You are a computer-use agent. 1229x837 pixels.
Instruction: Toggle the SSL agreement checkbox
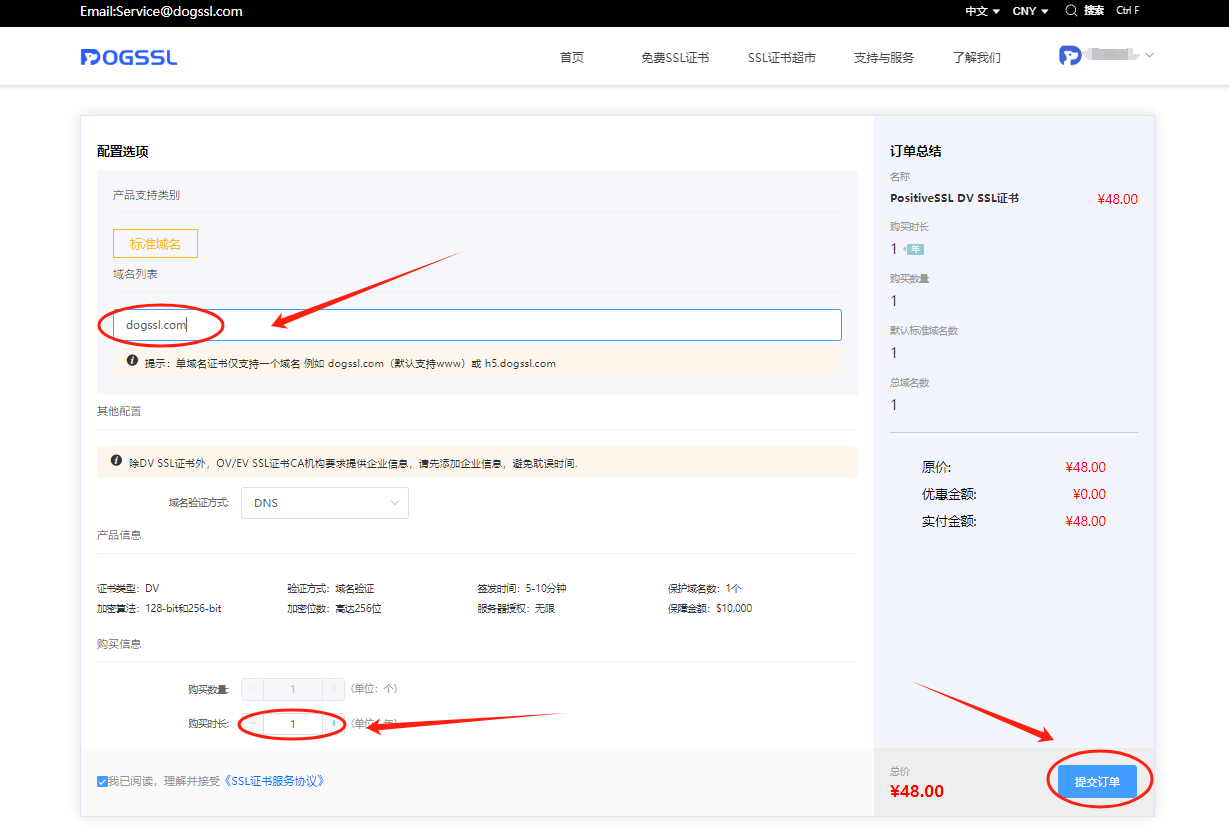pos(102,781)
